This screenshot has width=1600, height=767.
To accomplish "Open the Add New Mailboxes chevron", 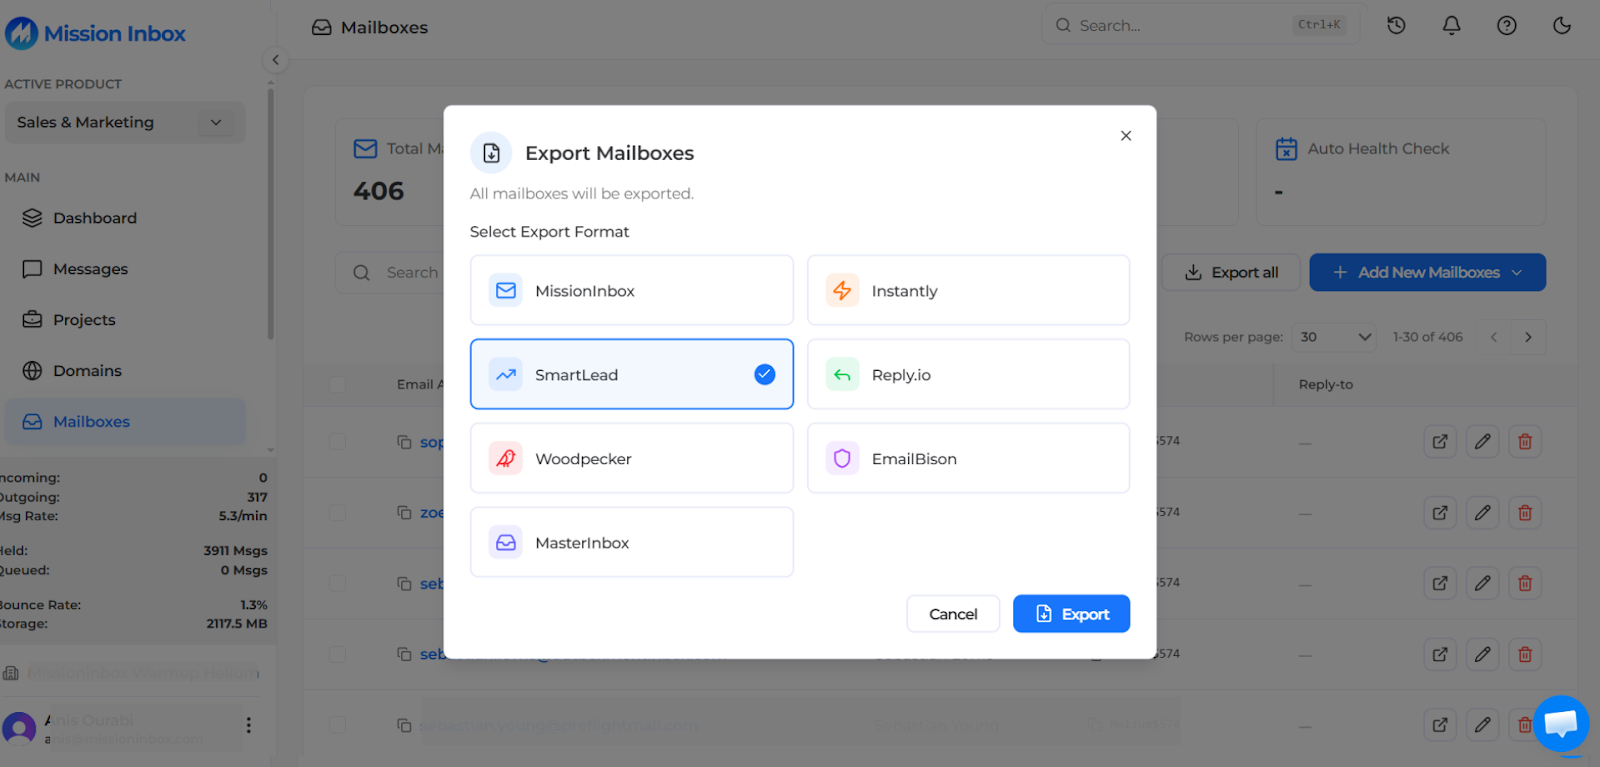I will coord(1517,272).
